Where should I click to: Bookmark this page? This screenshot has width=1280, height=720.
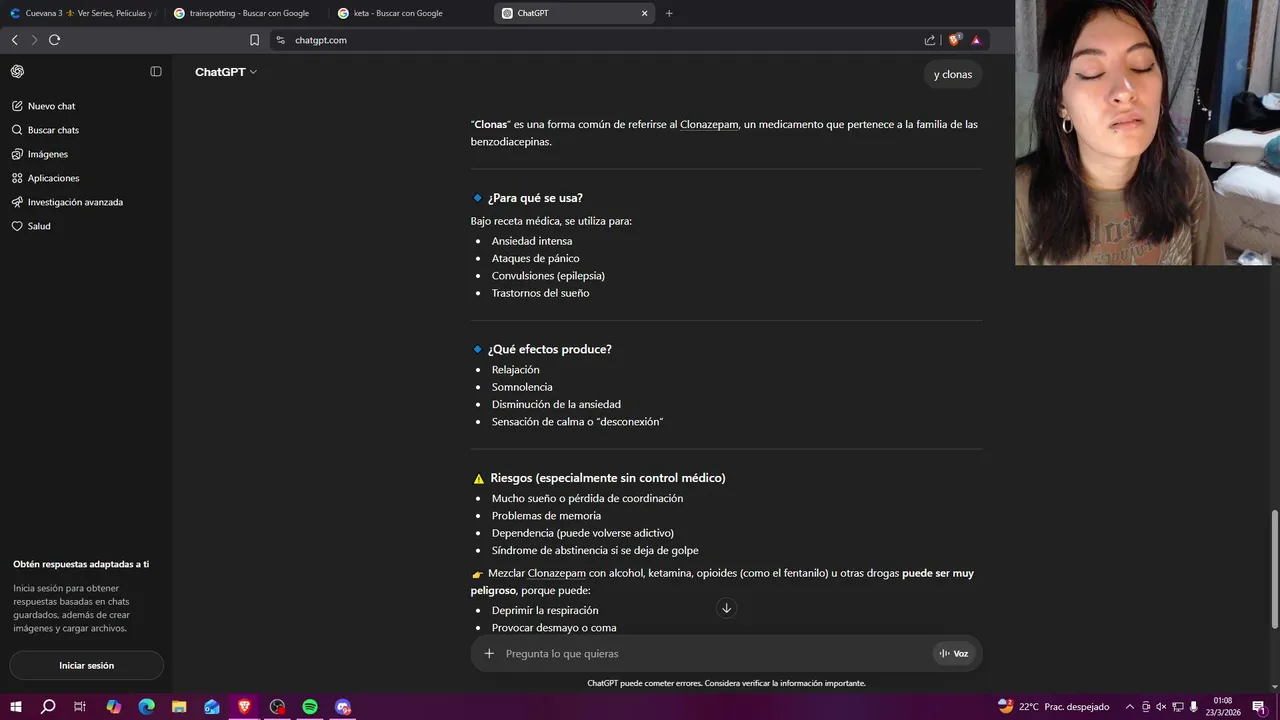(254, 40)
